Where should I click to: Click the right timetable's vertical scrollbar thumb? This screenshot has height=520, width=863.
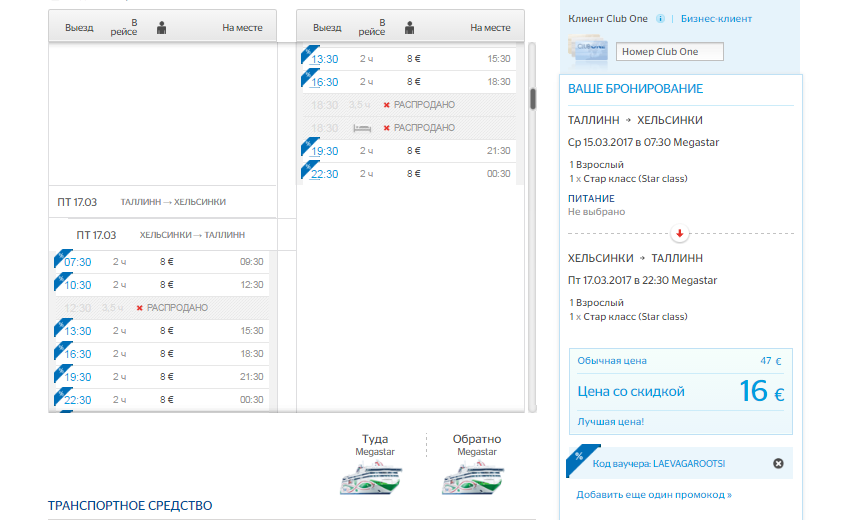click(x=533, y=98)
